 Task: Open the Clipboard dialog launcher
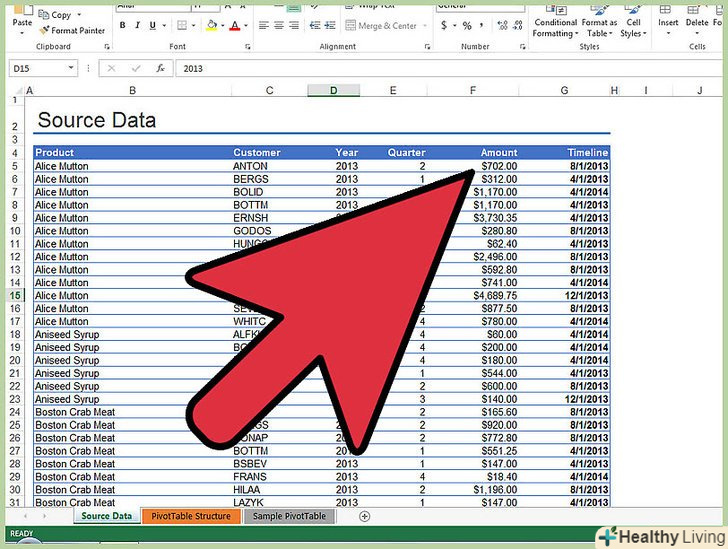(107, 46)
